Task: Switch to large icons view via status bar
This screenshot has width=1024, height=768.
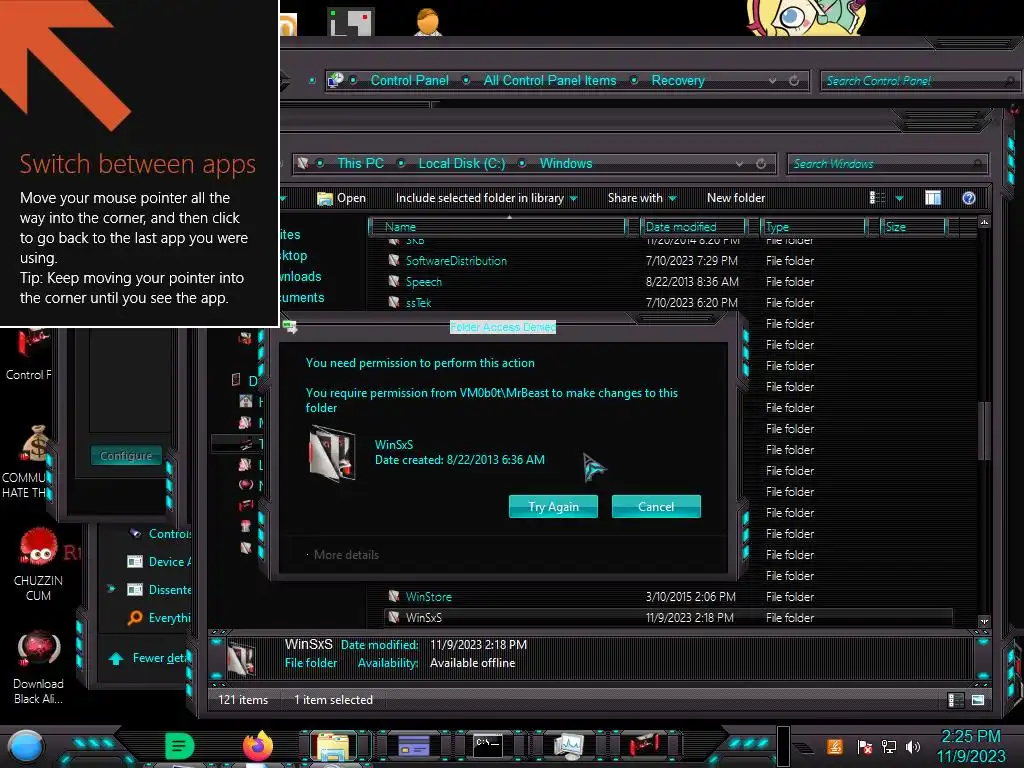Action: pos(978,700)
